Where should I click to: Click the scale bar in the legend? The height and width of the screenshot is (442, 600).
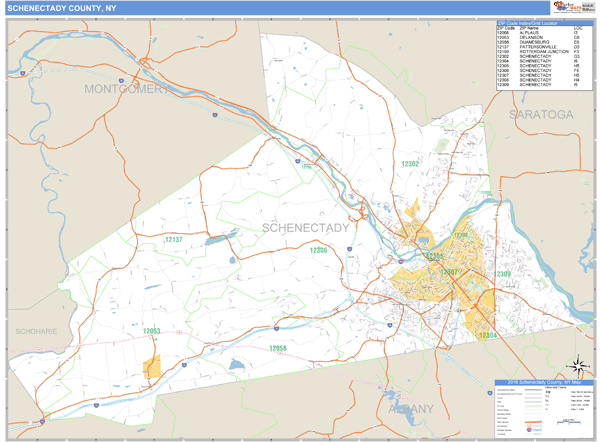[569, 422]
